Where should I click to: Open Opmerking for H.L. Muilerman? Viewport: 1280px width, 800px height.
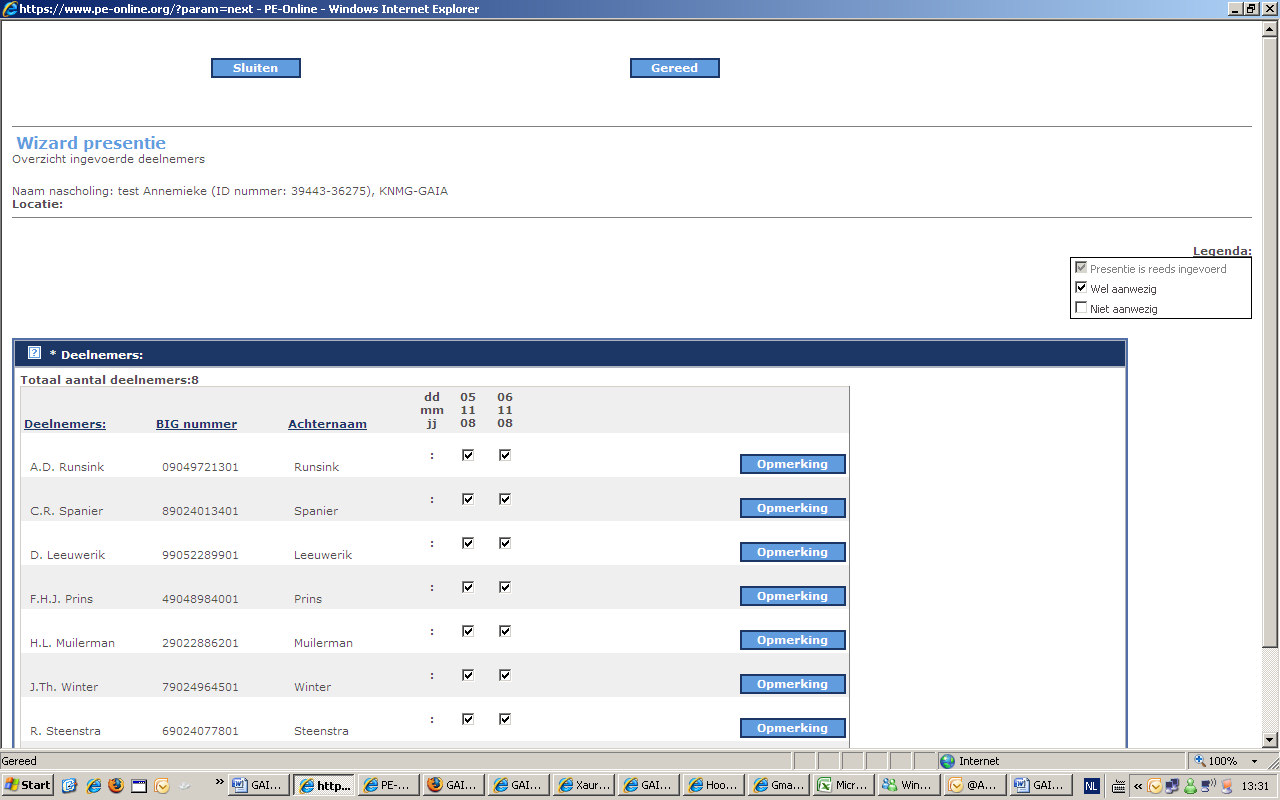[793, 640]
